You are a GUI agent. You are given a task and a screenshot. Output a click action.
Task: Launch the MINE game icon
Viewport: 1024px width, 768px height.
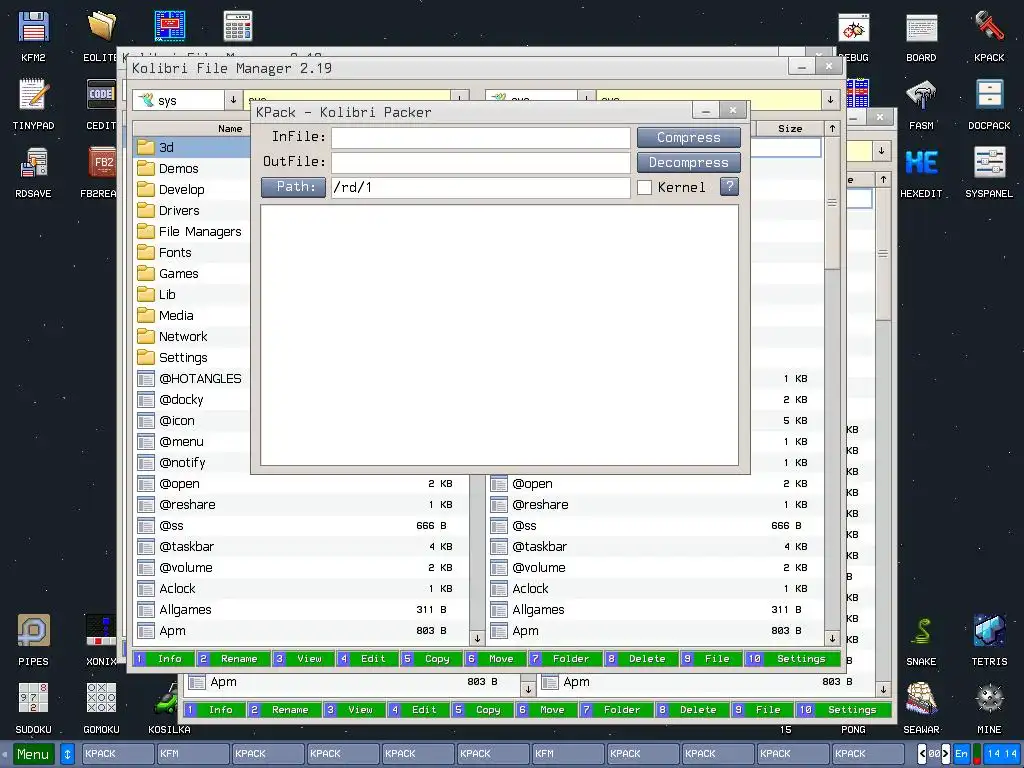point(989,708)
